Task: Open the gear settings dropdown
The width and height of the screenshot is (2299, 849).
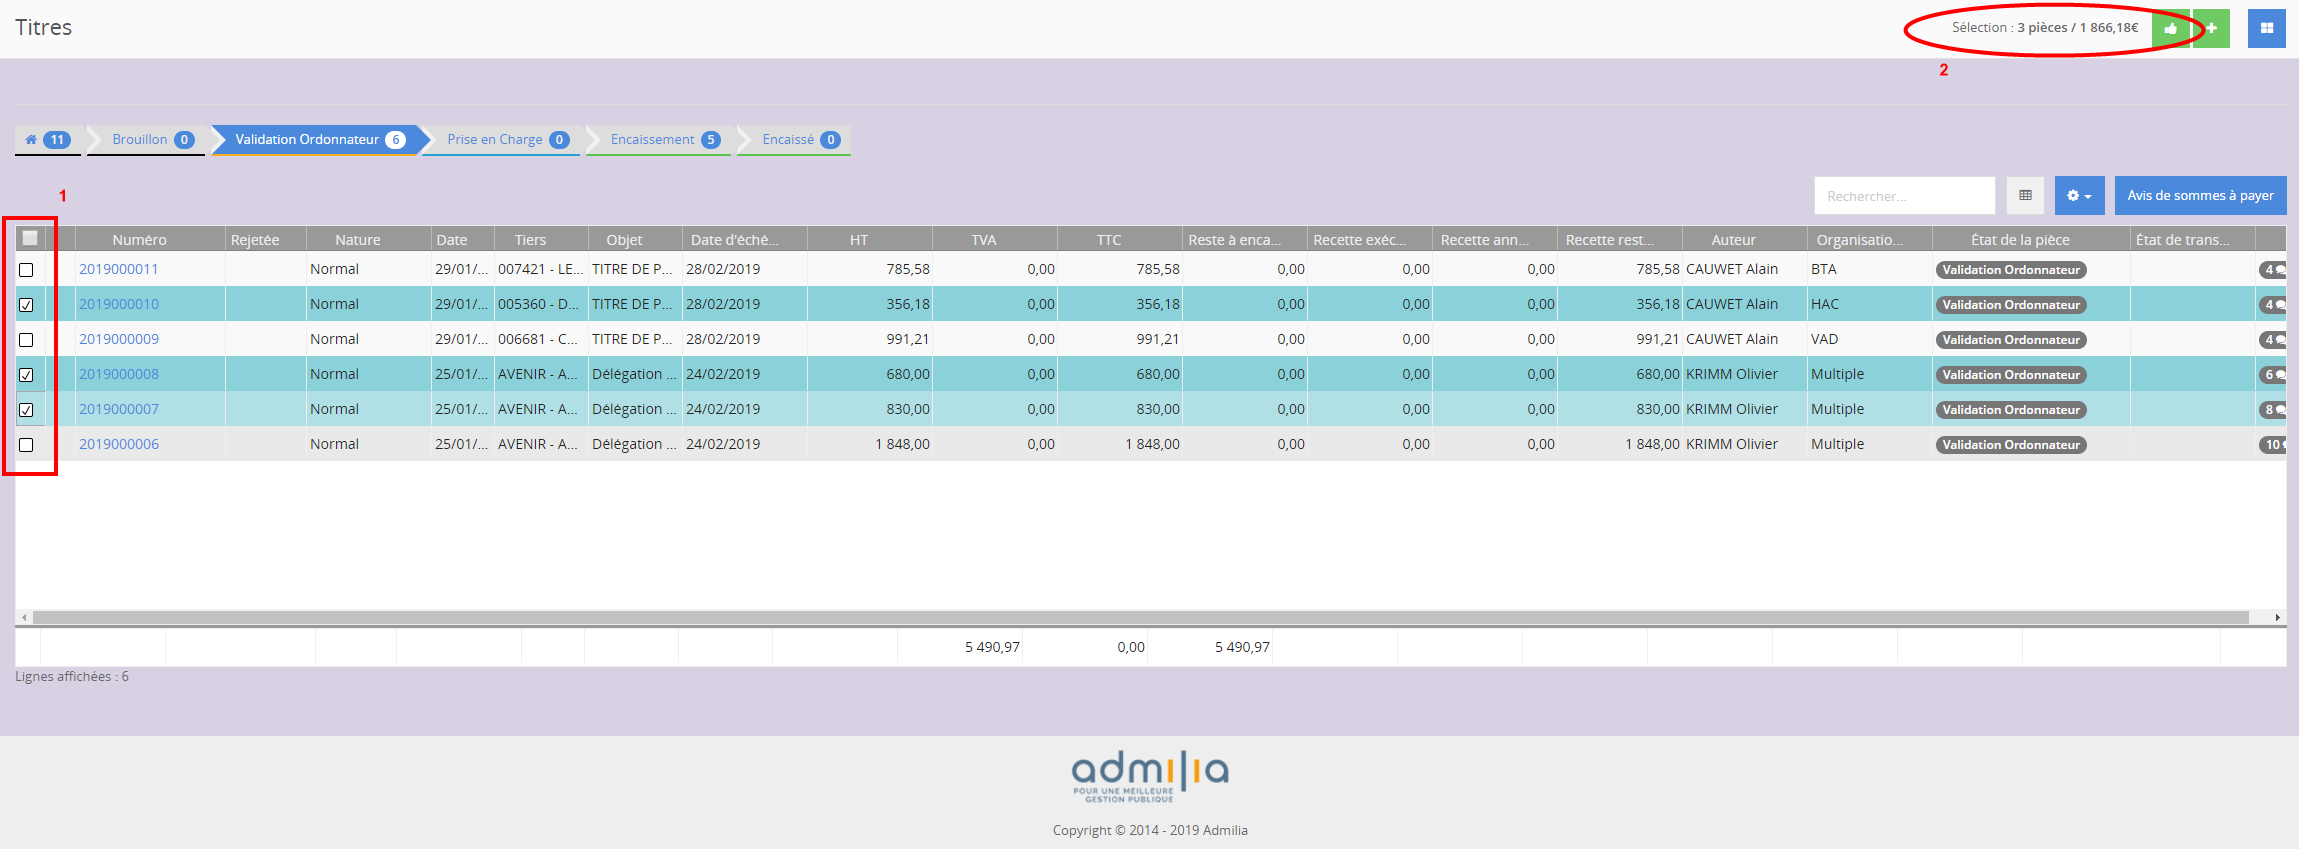Action: pos(2079,196)
